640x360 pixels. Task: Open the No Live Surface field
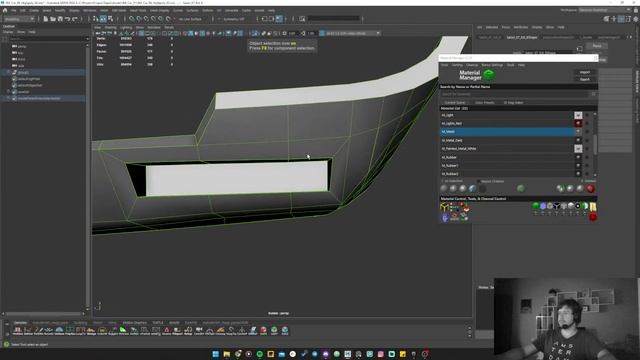pyautogui.click(x=190, y=19)
